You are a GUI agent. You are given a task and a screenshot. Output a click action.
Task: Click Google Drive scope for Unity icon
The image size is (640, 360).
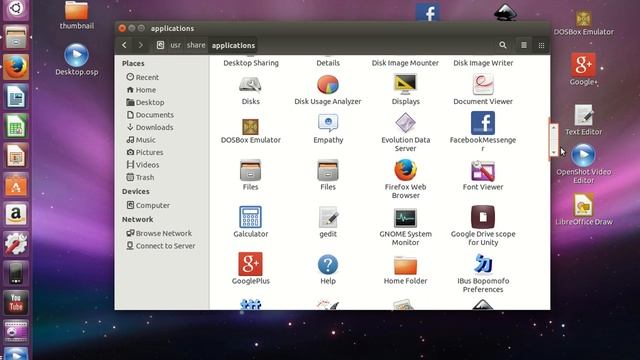click(x=483, y=217)
